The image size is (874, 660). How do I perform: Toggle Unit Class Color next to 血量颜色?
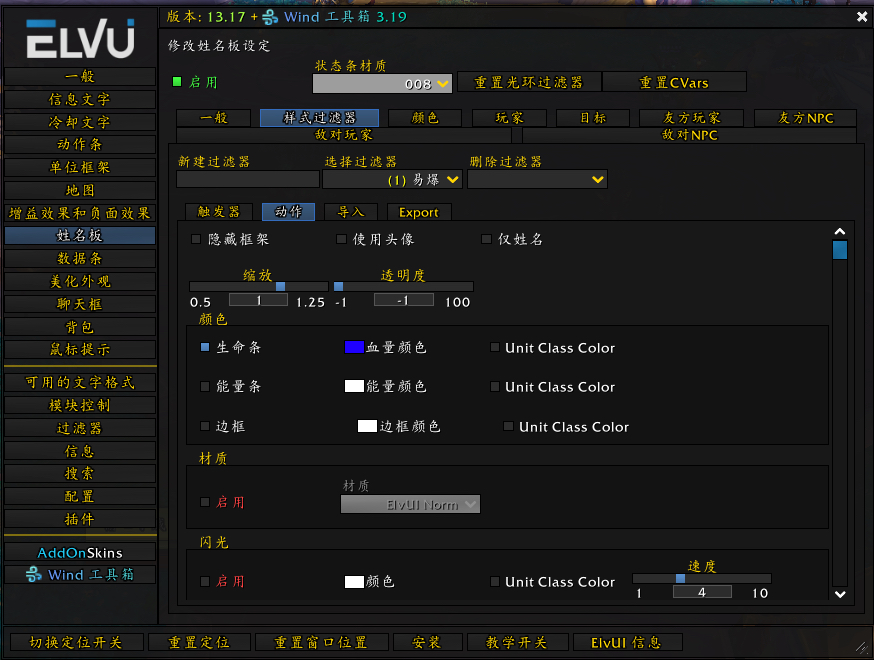pyautogui.click(x=494, y=348)
